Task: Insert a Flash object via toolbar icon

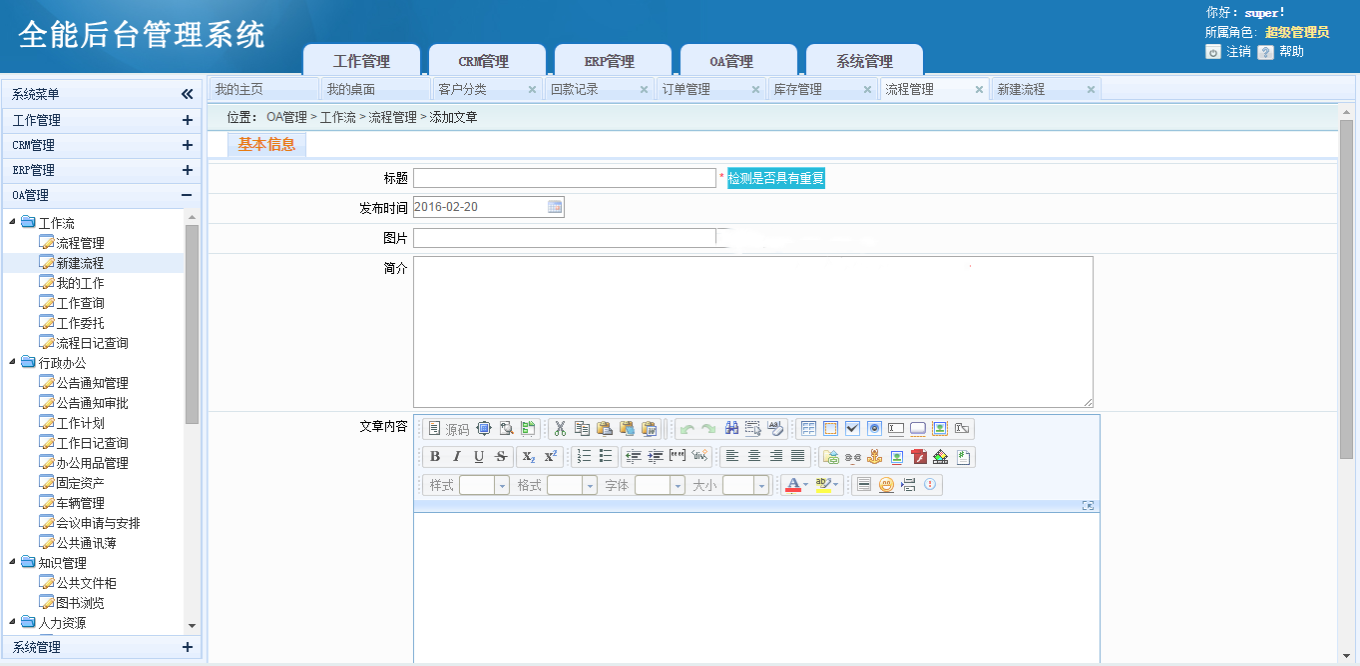Action: (918, 457)
